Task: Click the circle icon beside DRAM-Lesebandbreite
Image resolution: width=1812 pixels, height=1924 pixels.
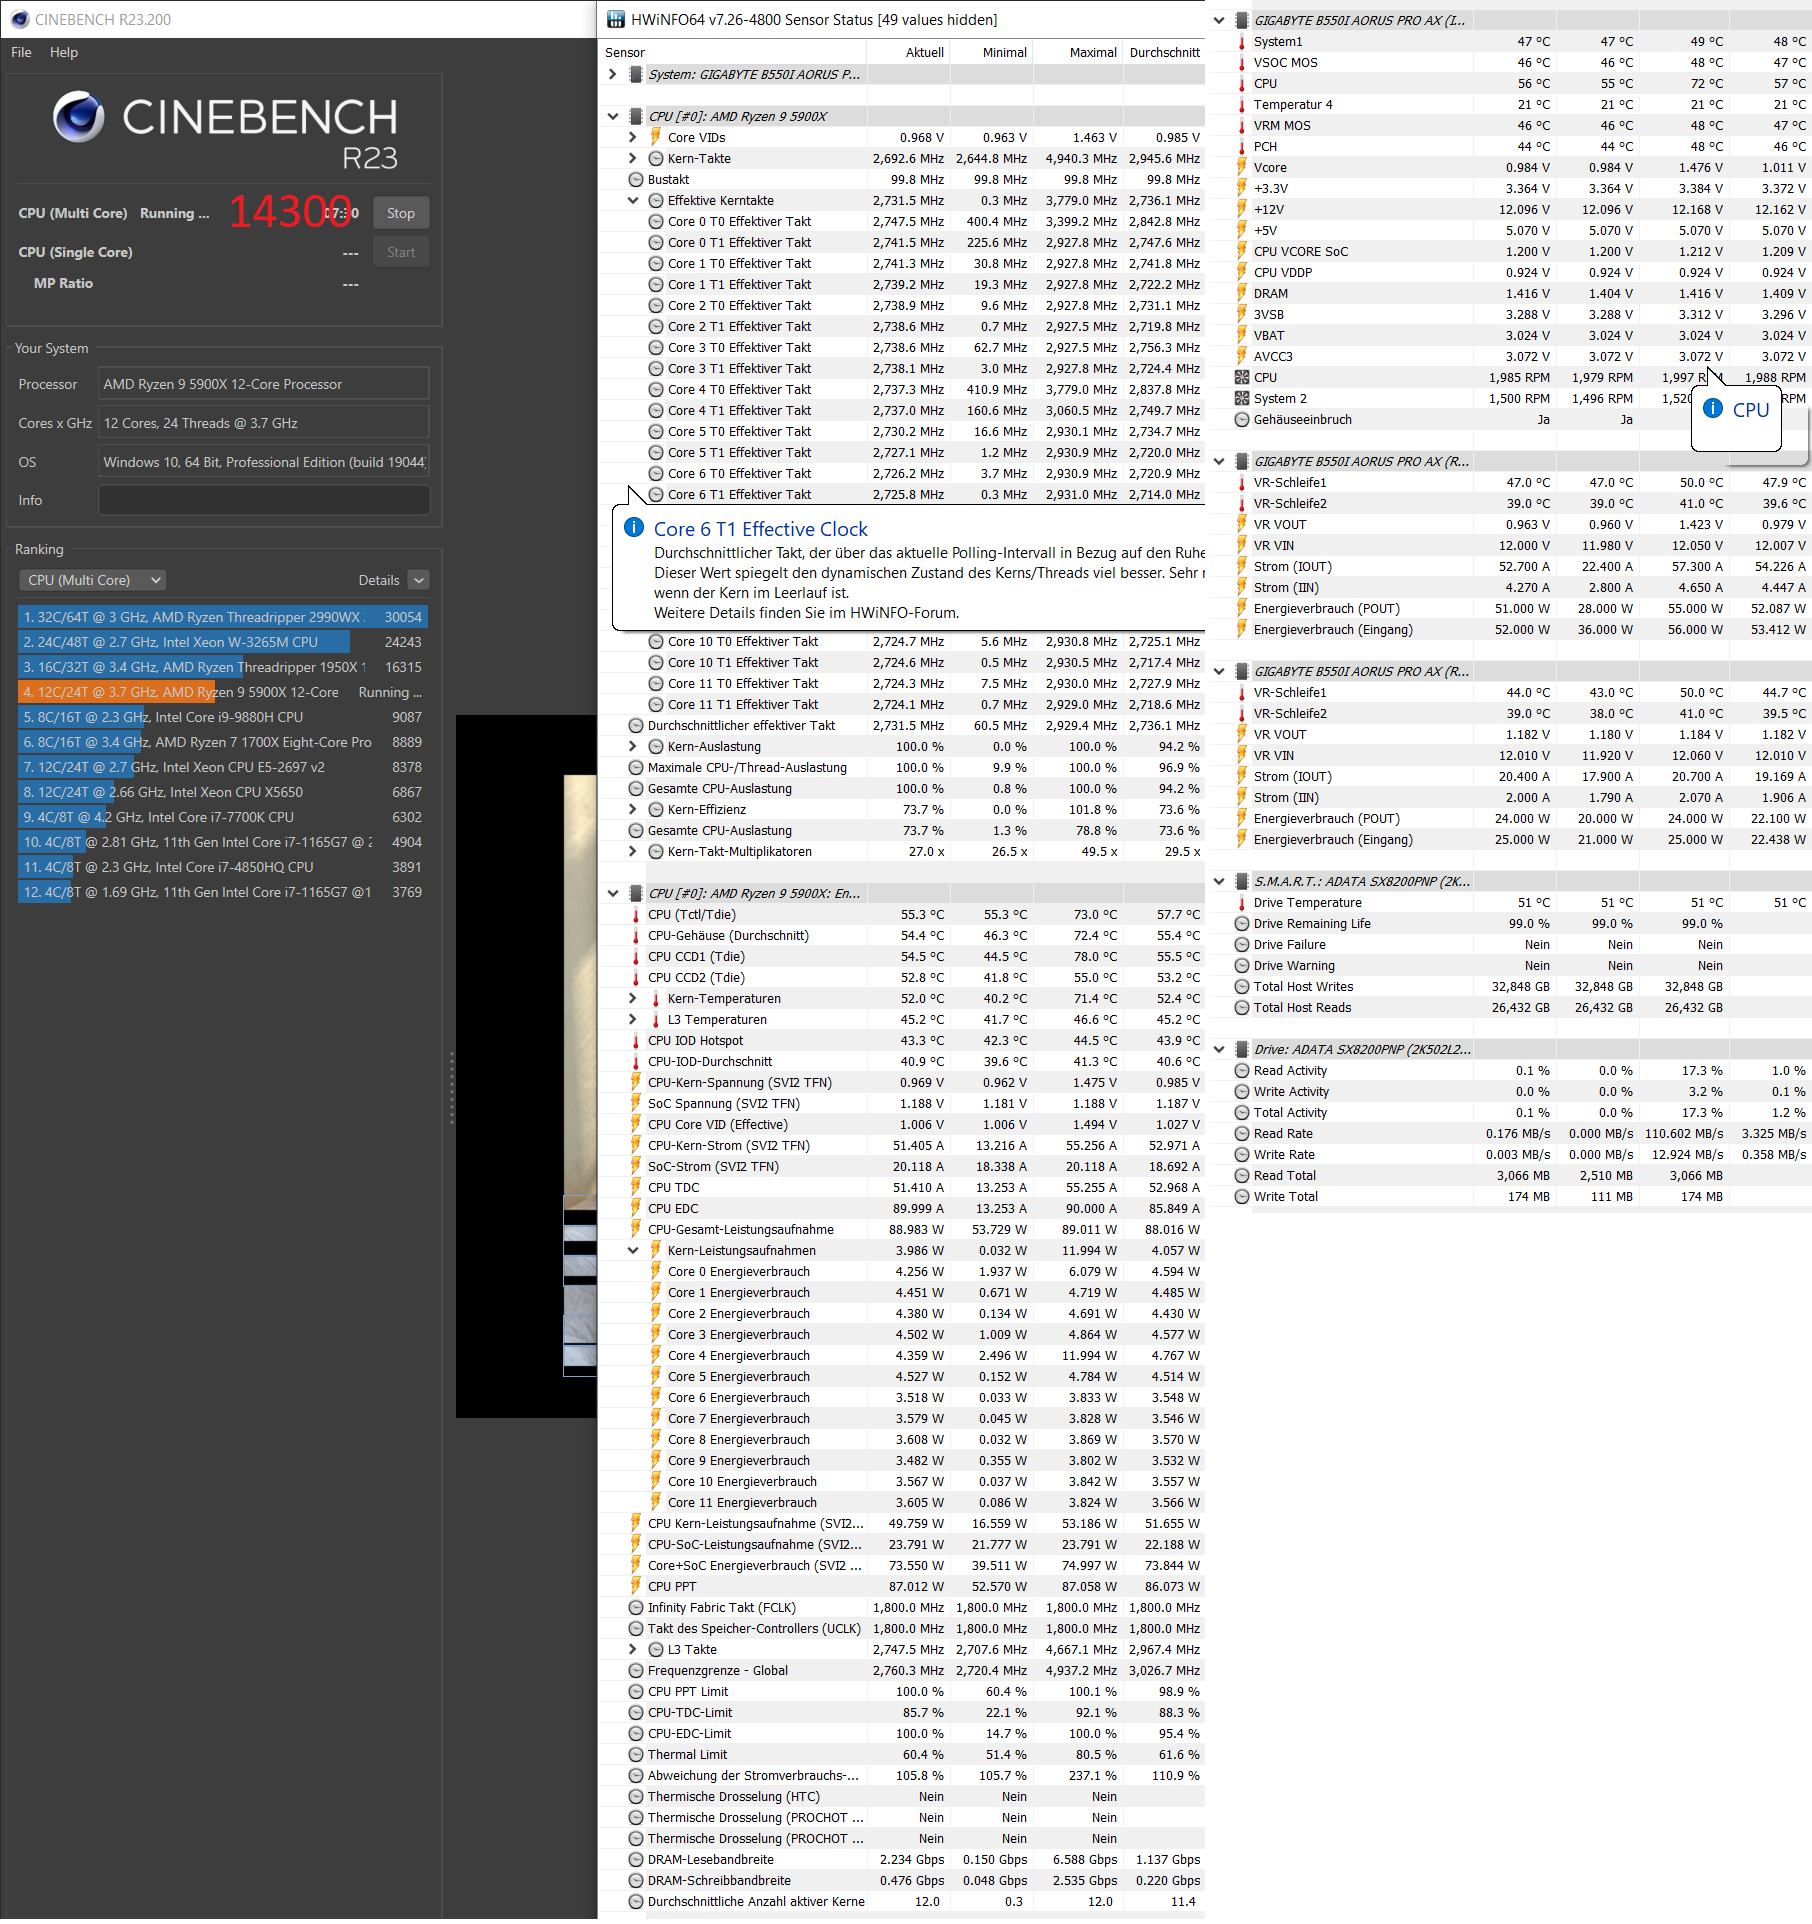Action: click(636, 1859)
